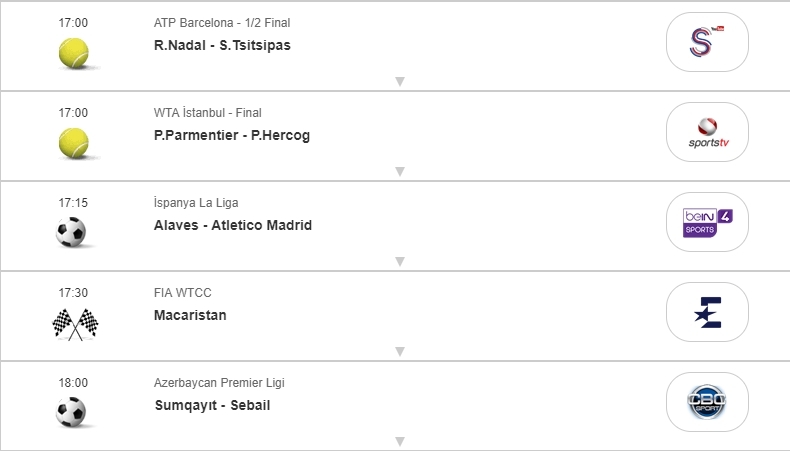Open the Alaves - Atletico Madrid match
Viewport: 790px width, 451px height.
coord(232,225)
